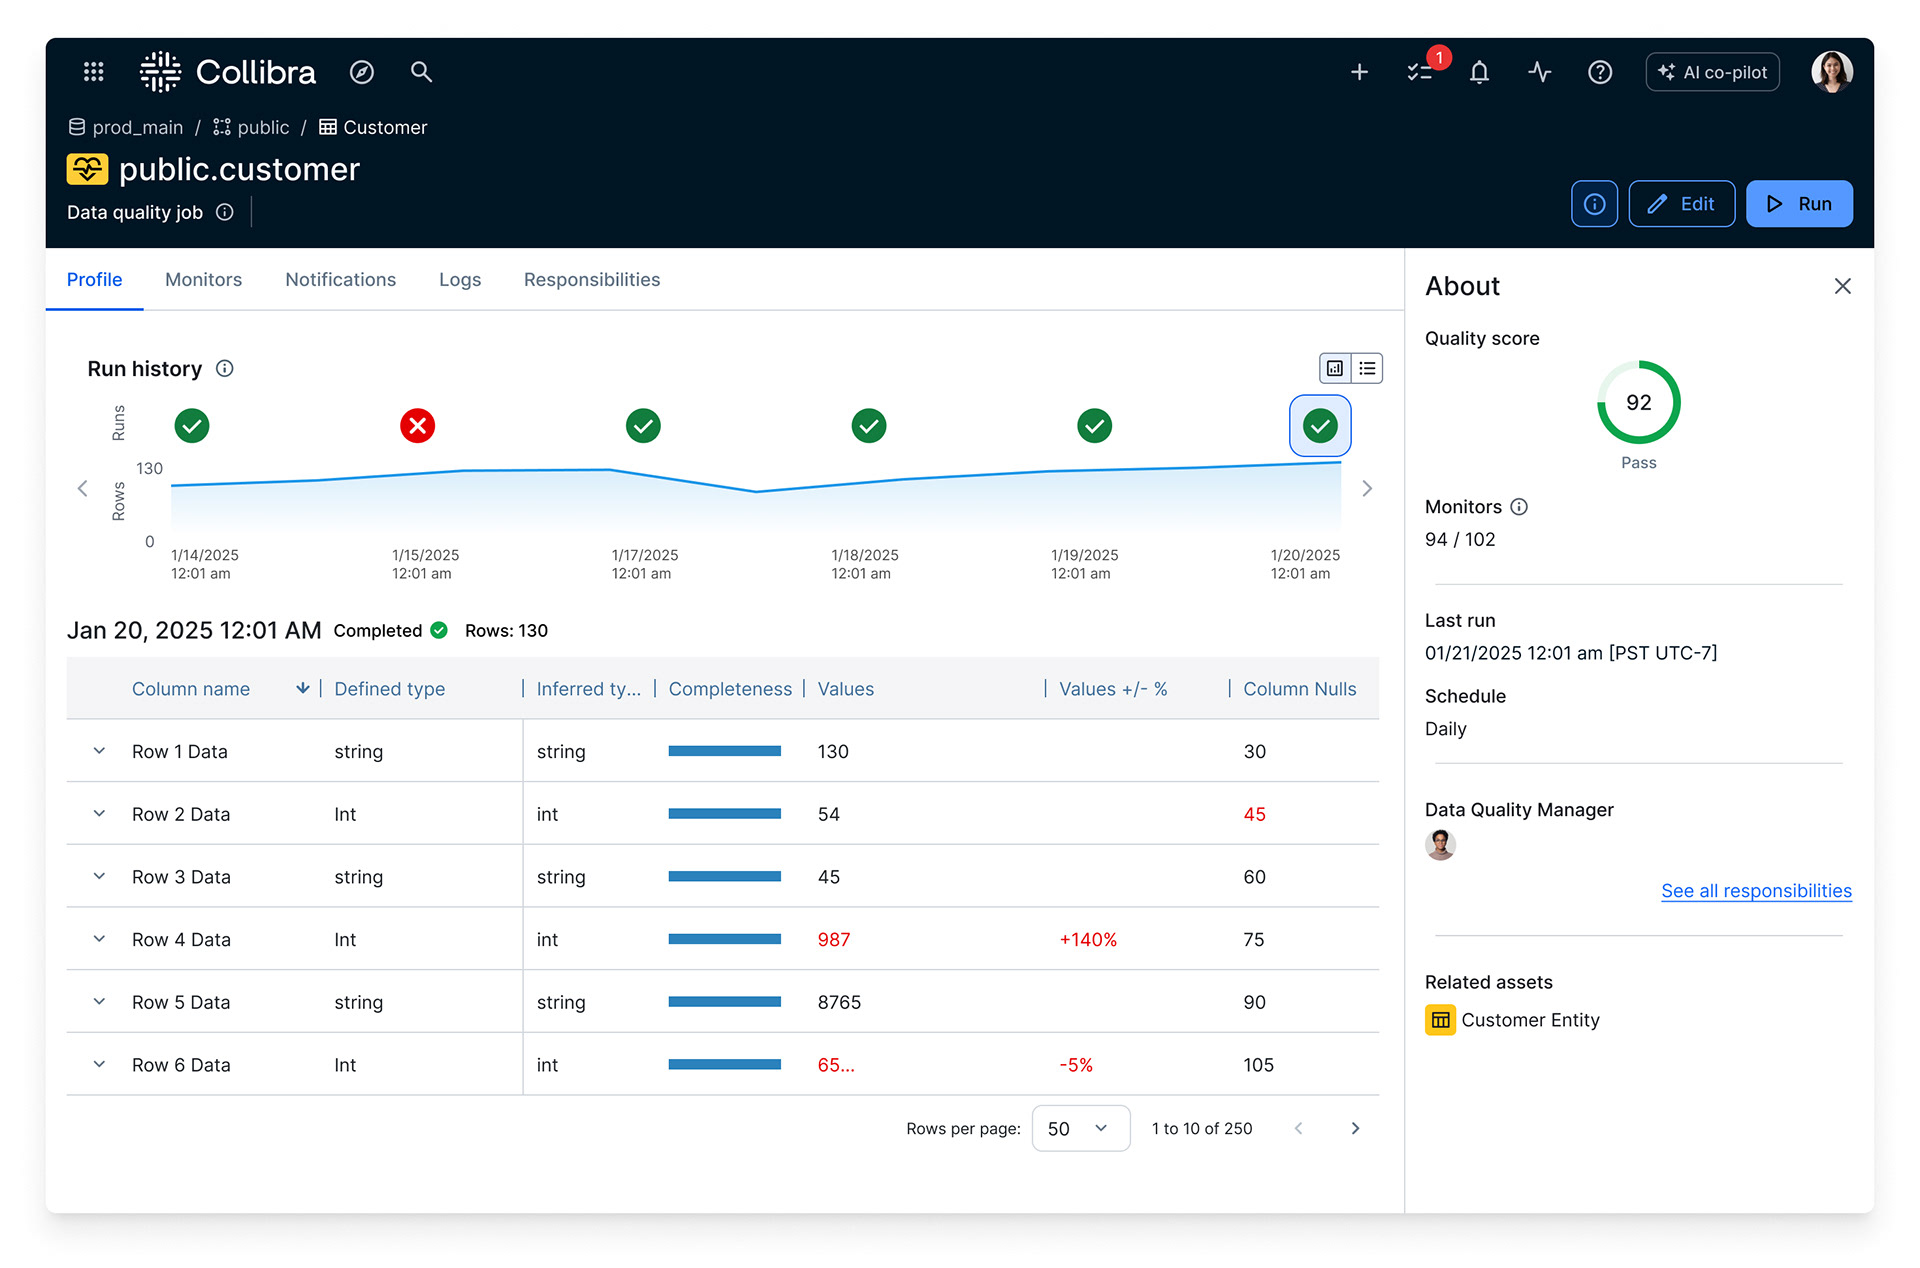The height and width of the screenshot is (1268, 1920).
Task: Click the Run button
Action: (1798, 204)
